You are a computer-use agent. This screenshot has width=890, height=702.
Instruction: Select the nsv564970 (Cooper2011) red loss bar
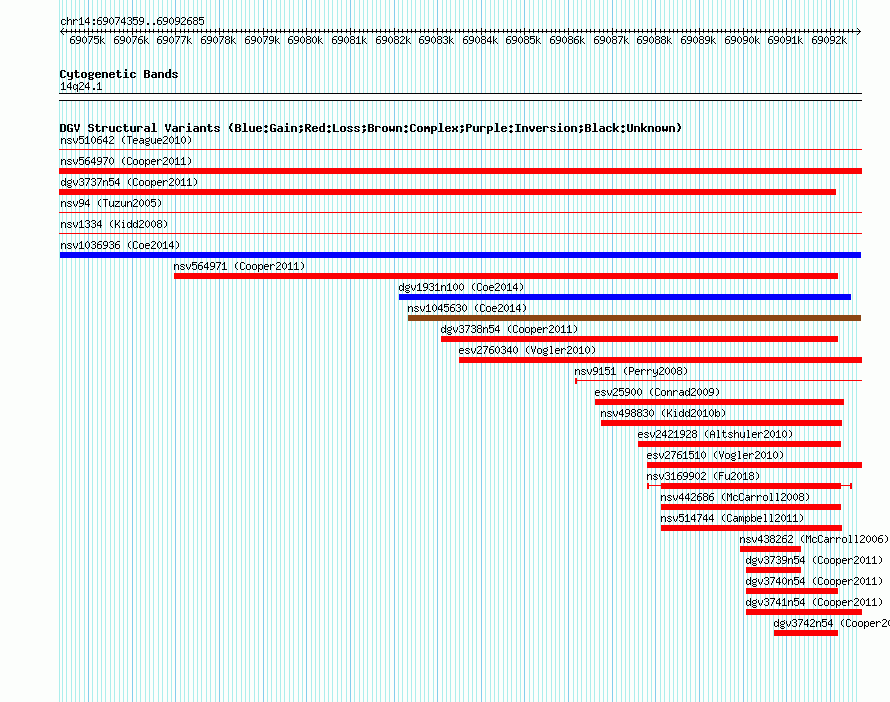click(460, 171)
